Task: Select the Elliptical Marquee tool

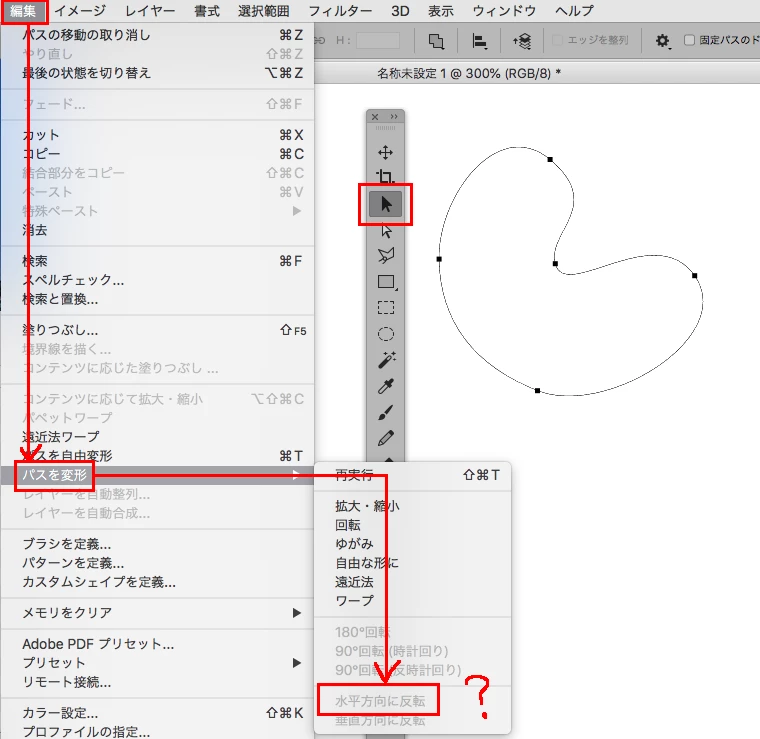Action: tap(386, 334)
